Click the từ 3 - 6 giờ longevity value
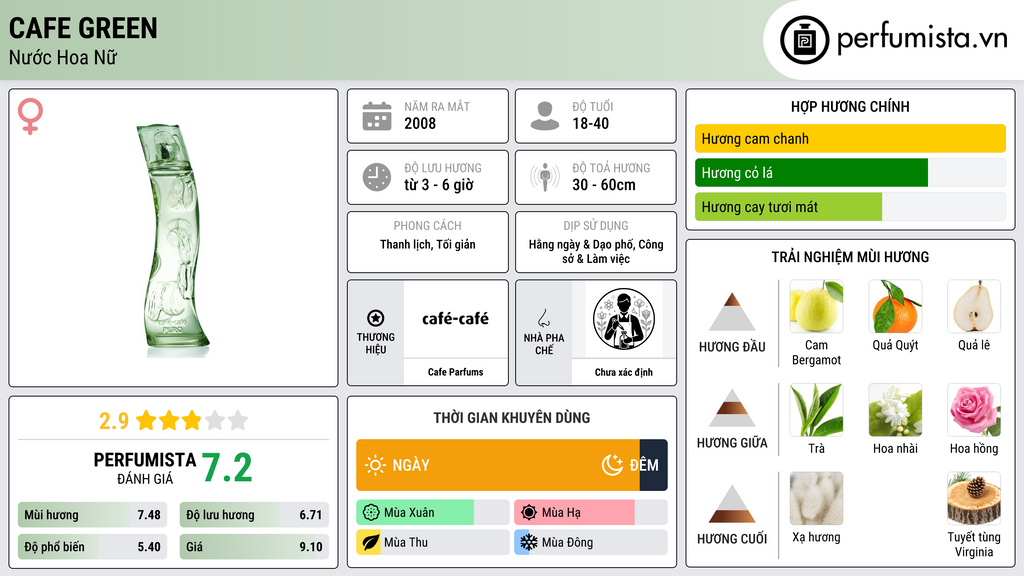 [439, 185]
